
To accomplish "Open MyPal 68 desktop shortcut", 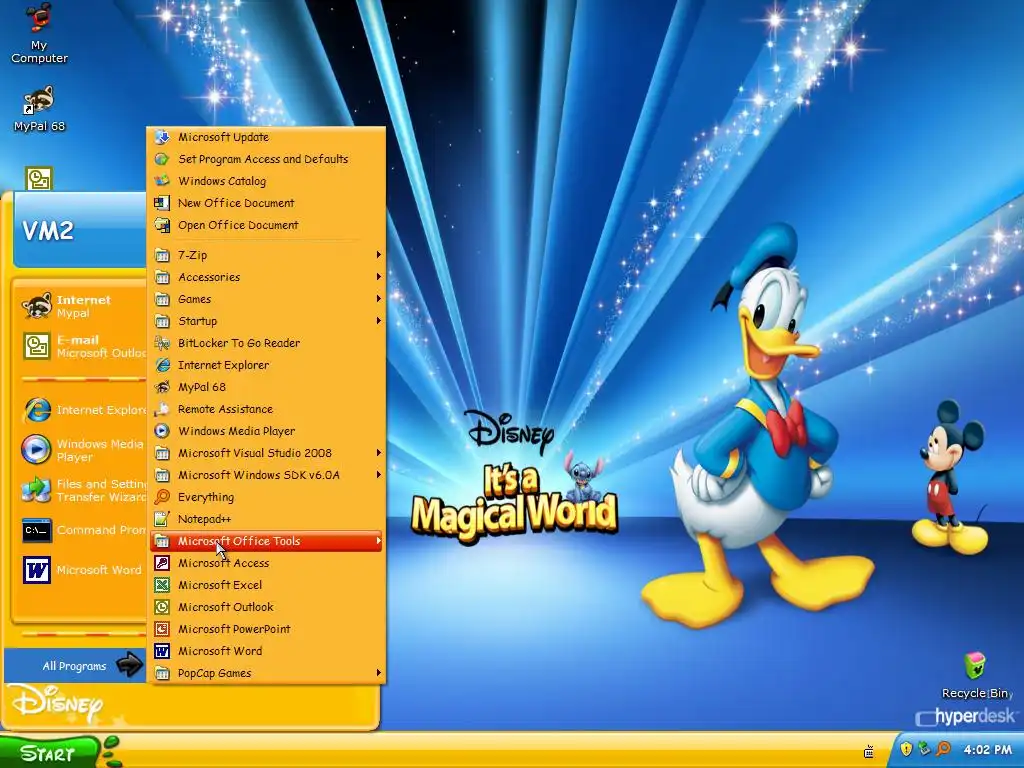I will pos(39,108).
